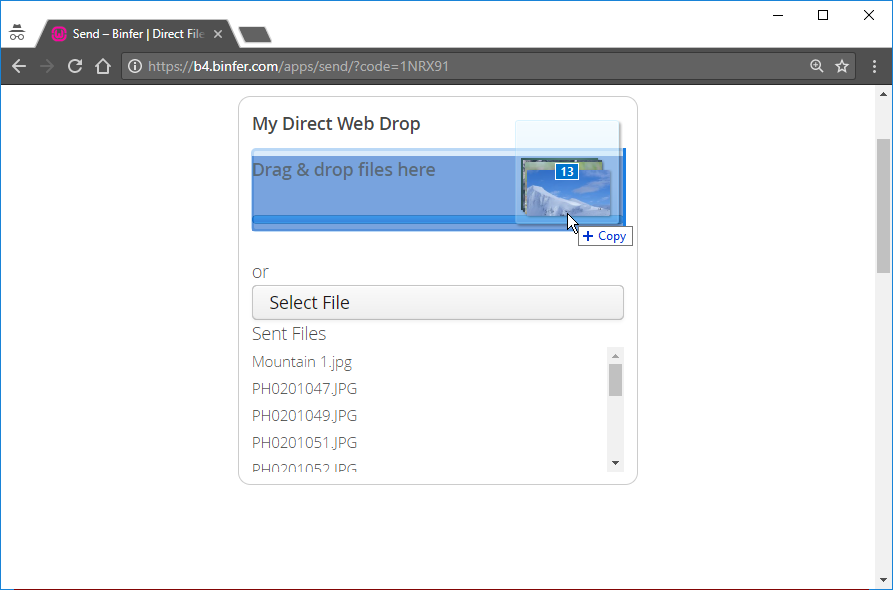893x590 pixels.
Task: Click the page scrollbar up arrow
Action: click(x=883, y=94)
